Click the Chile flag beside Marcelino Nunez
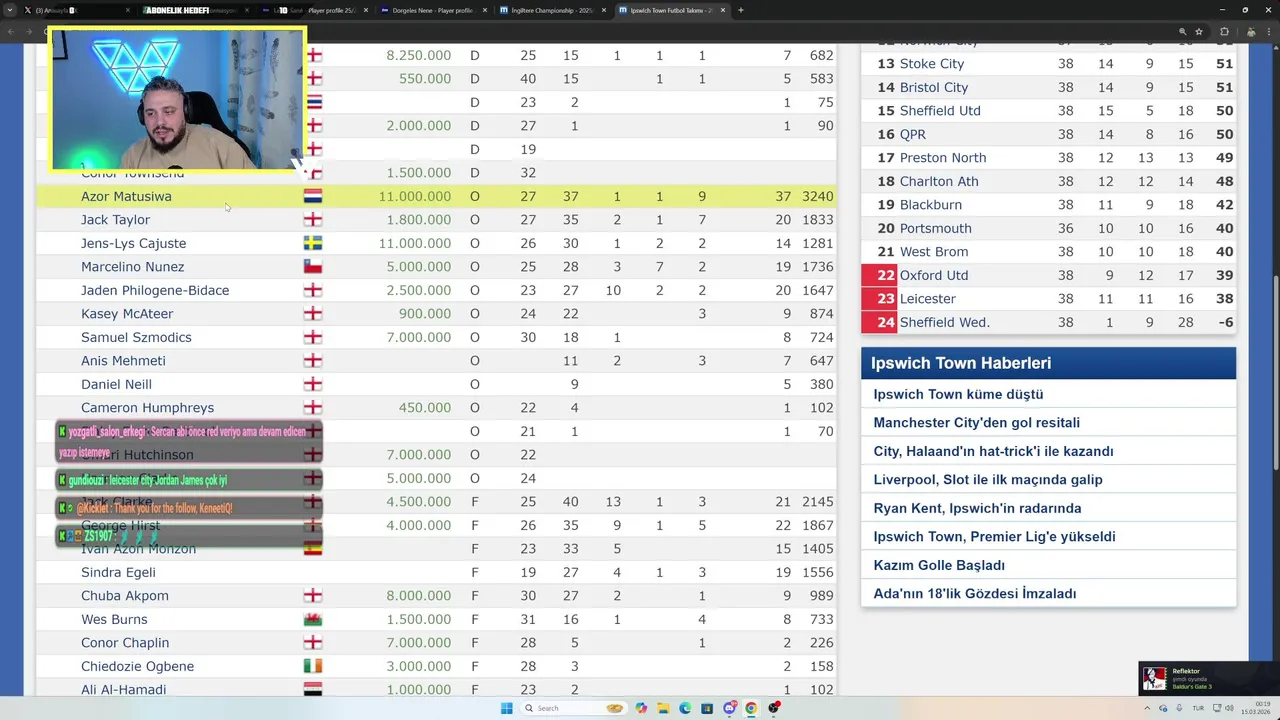The image size is (1280, 720). [313, 267]
